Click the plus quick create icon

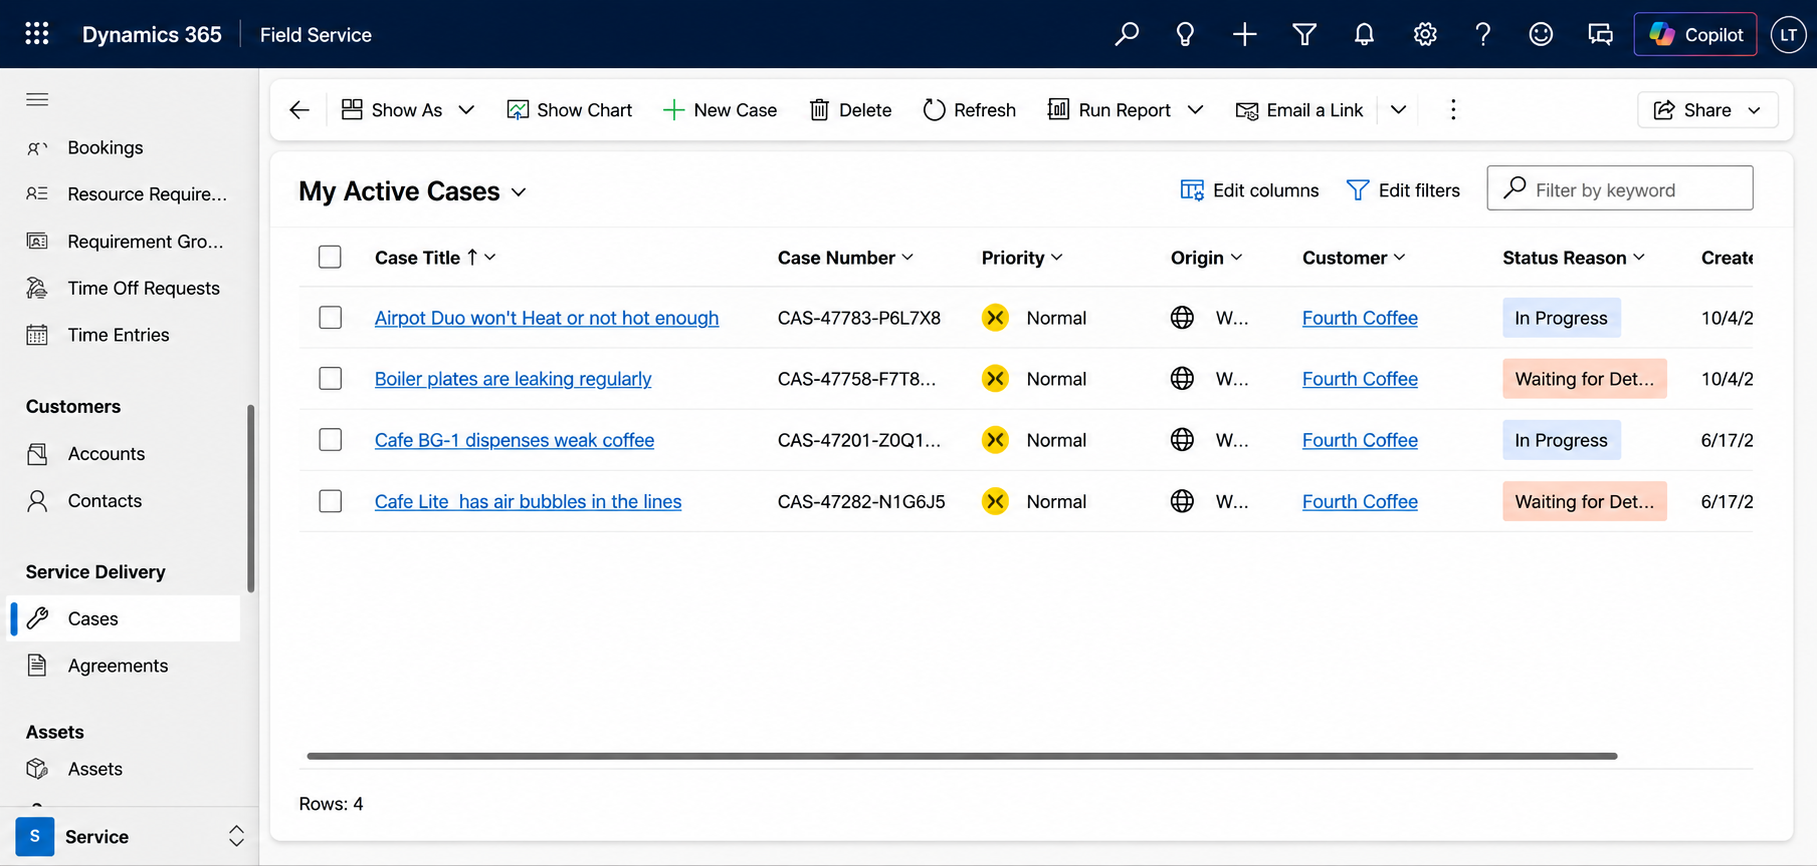pyautogui.click(x=1244, y=34)
